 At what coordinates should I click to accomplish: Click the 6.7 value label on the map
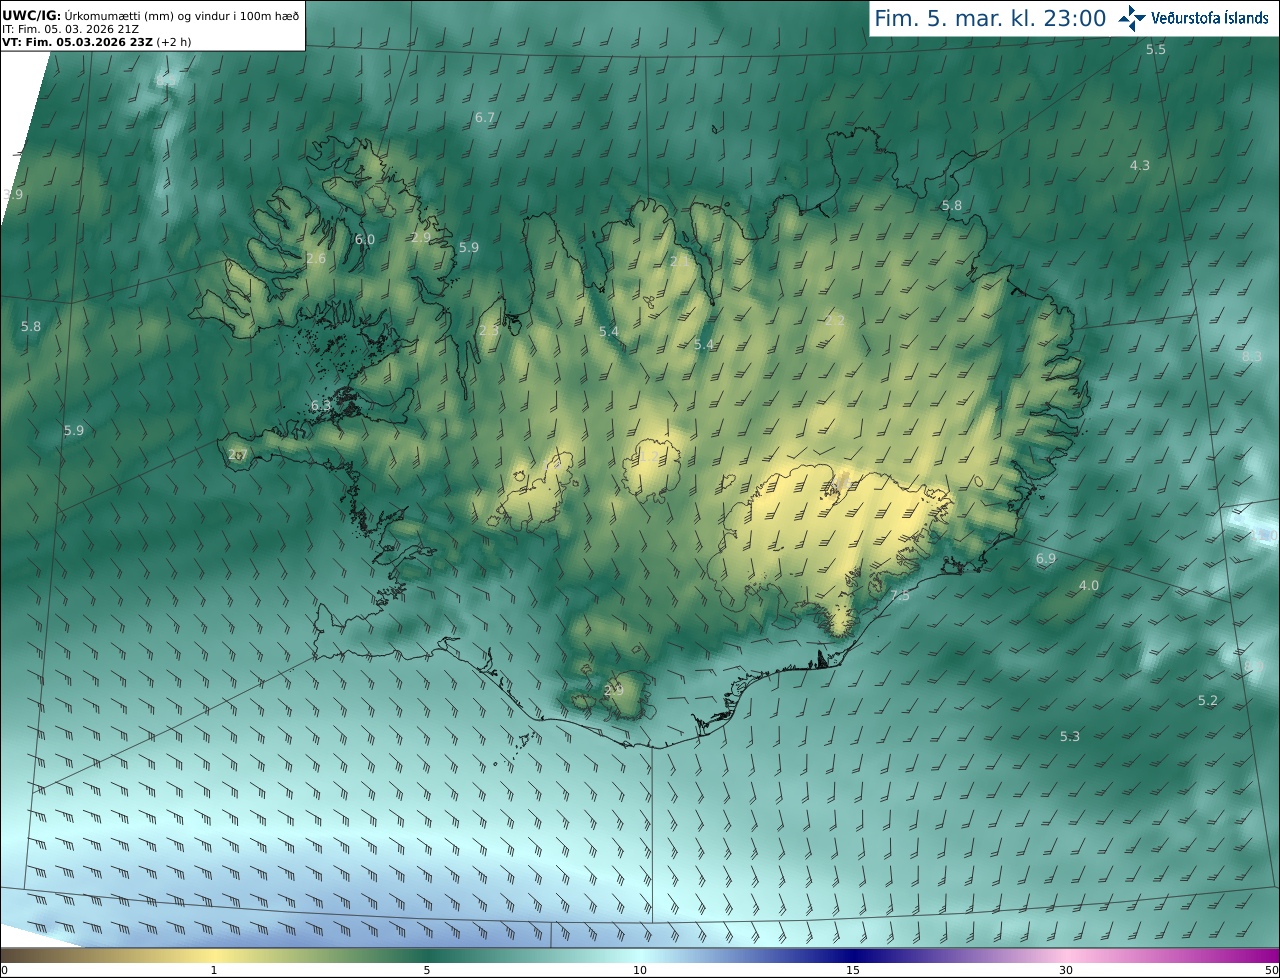(485, 117)
